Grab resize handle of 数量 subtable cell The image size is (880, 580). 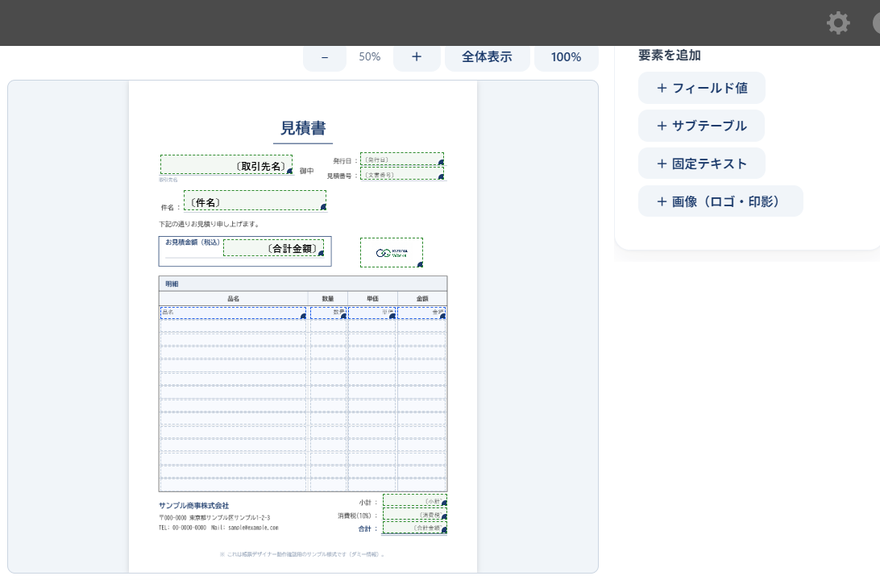coord(343,316)
